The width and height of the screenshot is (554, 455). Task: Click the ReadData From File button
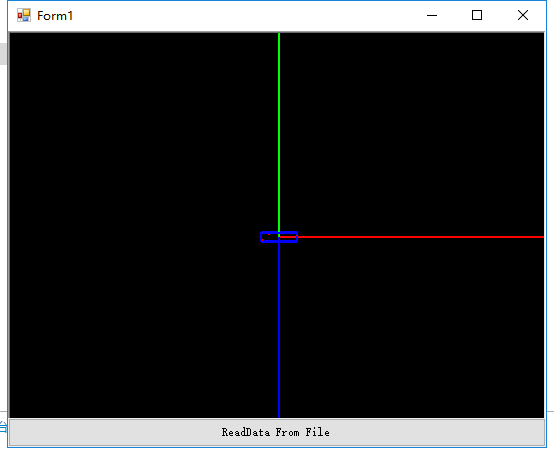(x=276, y=432)
